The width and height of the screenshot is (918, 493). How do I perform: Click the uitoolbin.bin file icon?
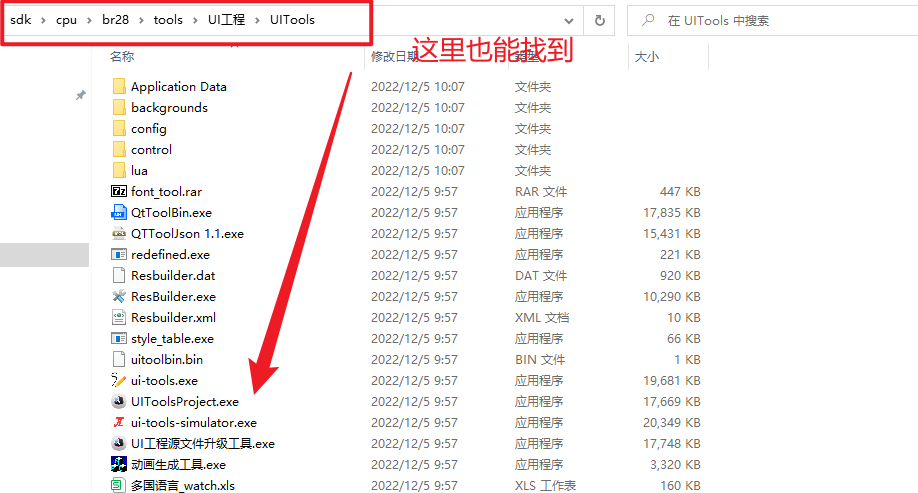coord(119,360)
